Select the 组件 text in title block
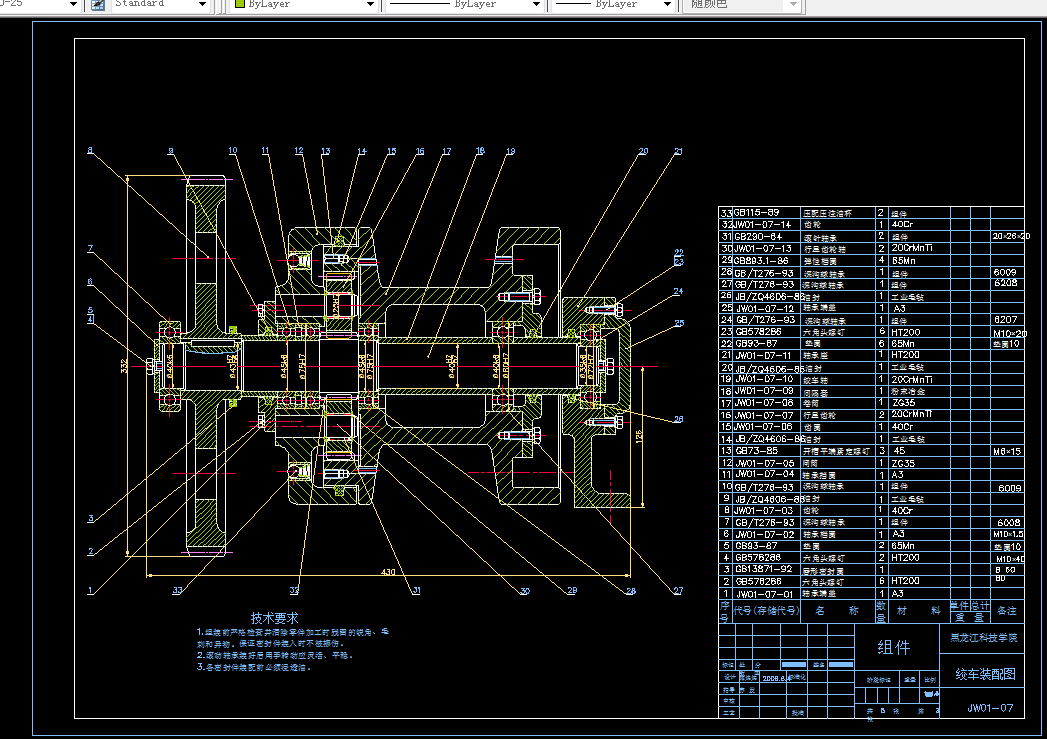Image resolution: width=1047 pixels, height=739 pixels. pos(893,647)
